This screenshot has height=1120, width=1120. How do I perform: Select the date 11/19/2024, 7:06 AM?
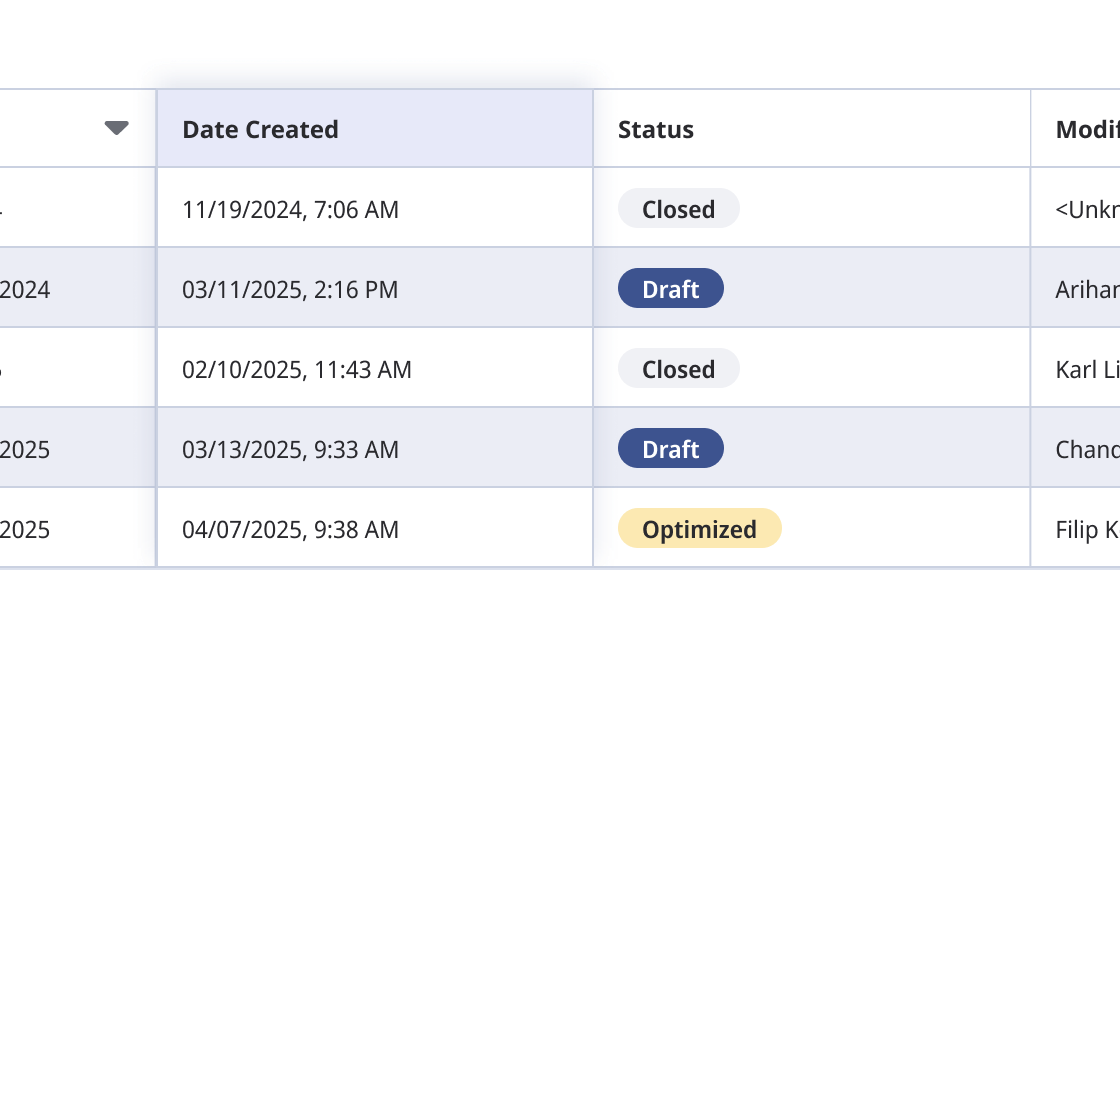pyautogui.click(x=290, y=209)
